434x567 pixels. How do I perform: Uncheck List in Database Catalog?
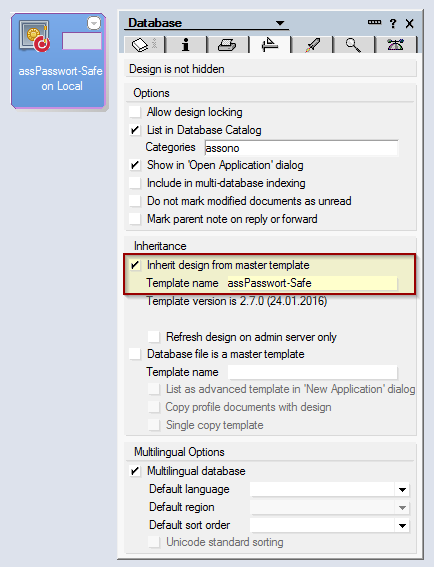click(x=135, y=130)
